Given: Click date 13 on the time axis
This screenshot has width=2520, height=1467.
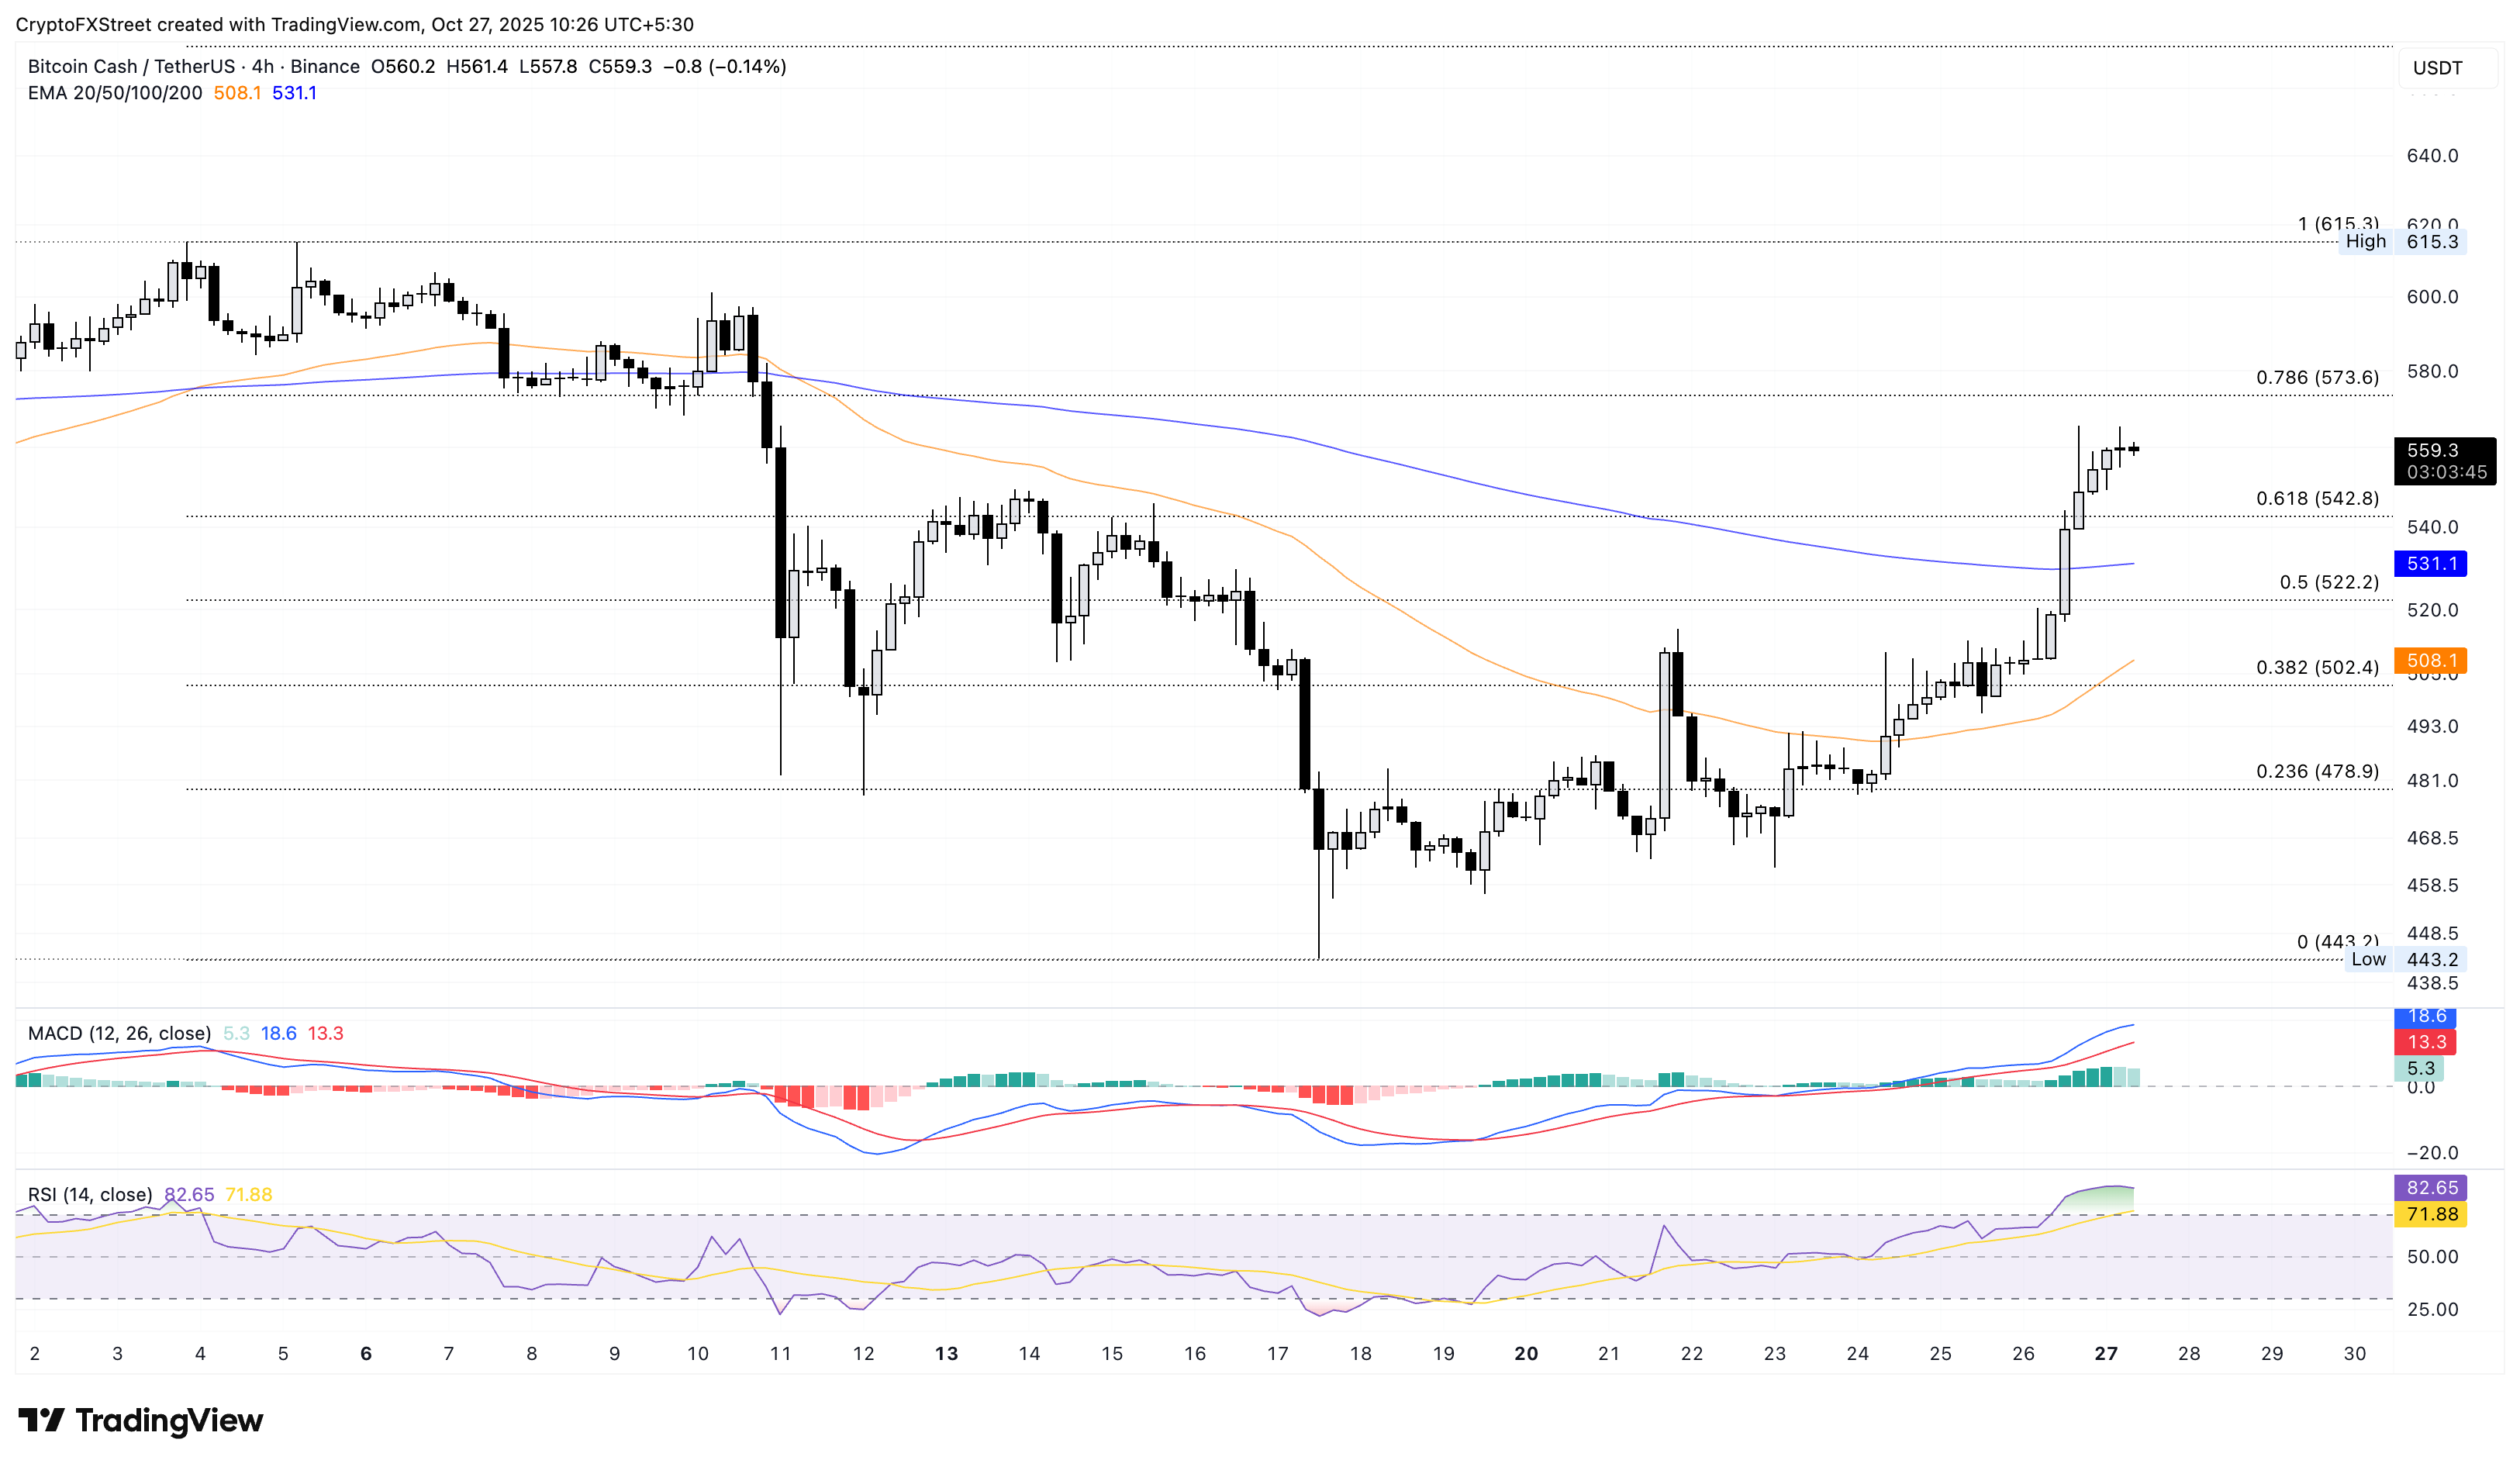Looking at the screenshot, I should coord(946,1354).
